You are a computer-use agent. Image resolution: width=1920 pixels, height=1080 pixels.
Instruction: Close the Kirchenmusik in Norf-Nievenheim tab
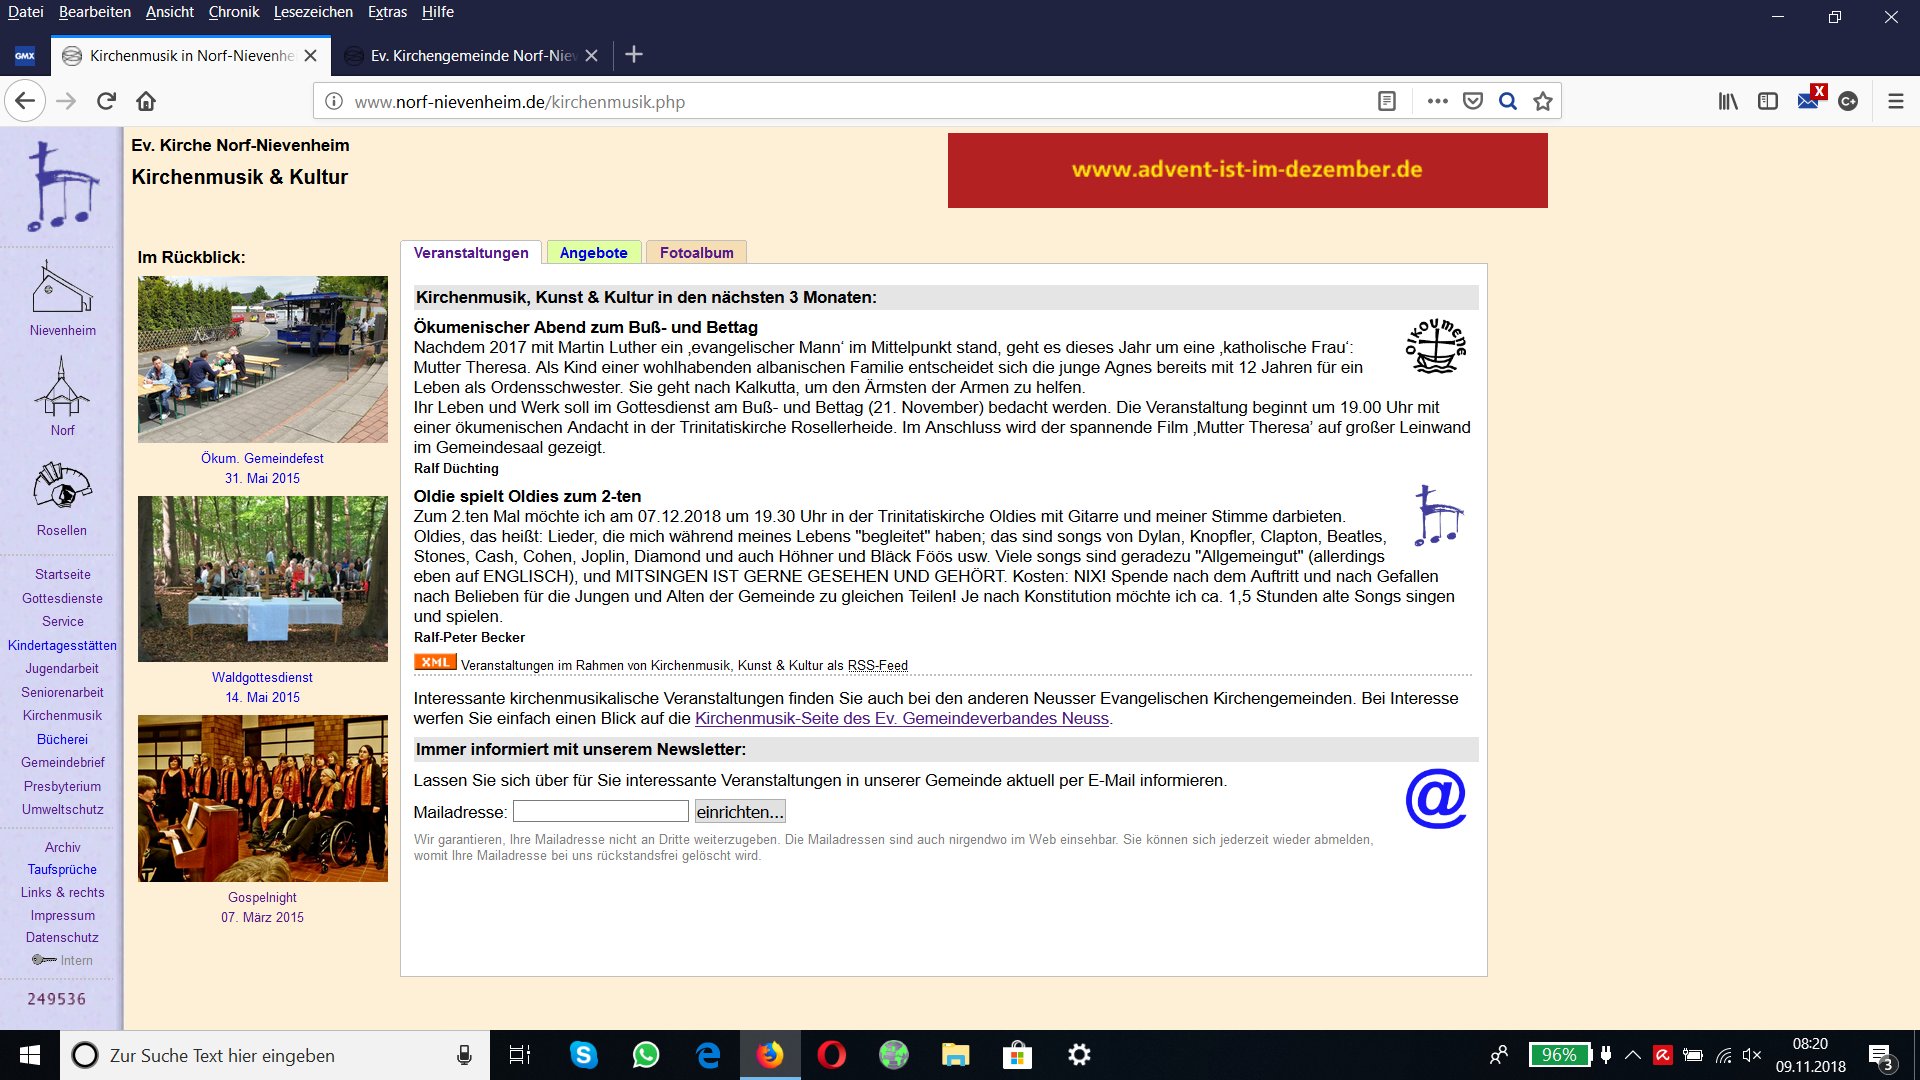pos(311,55)
